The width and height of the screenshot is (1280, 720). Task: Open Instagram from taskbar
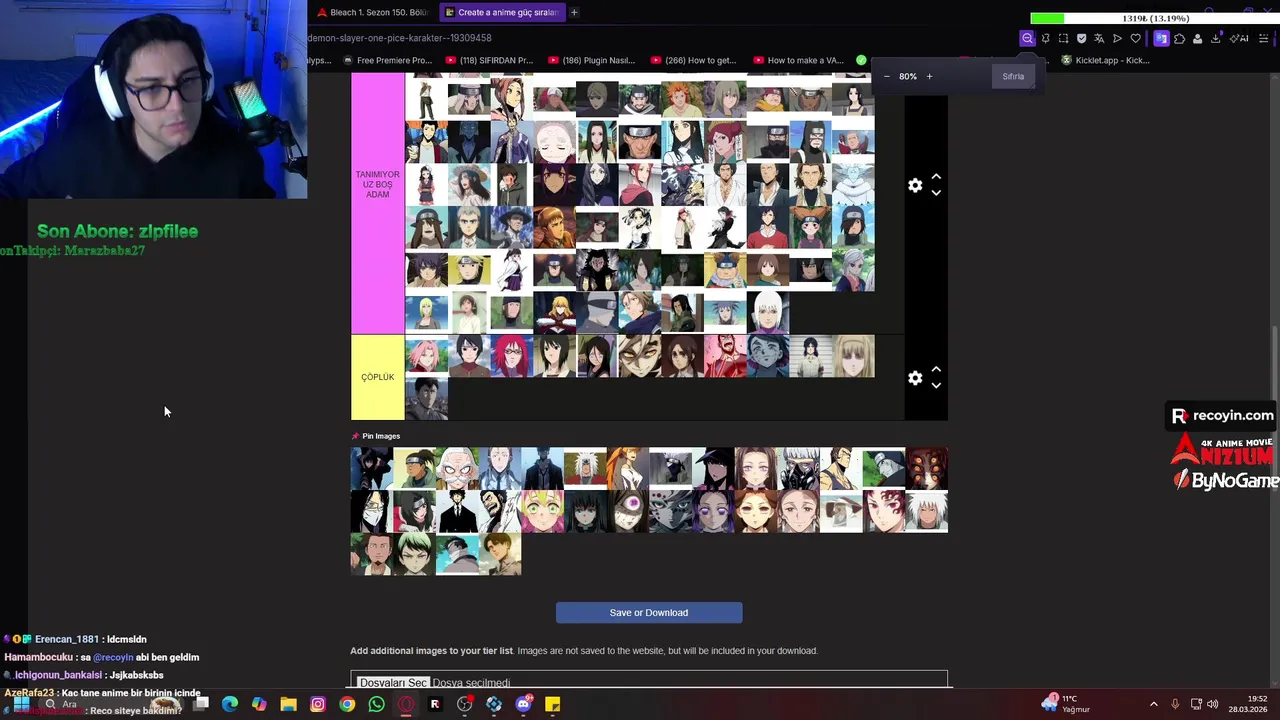pyautogui.click(x=318, y=704)
